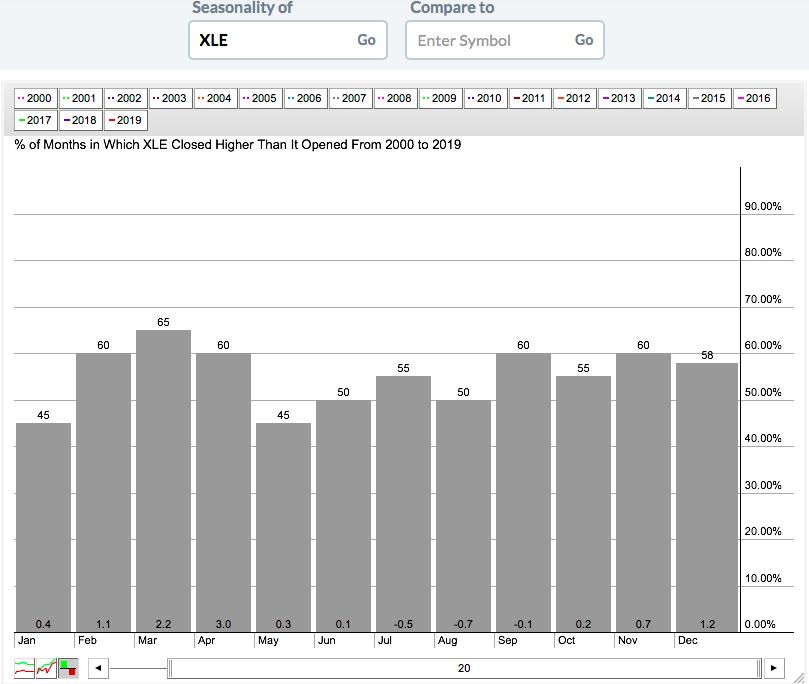Click the year range slider bar showing 20
Image resolution: width=809 pixels, height=684 pixels.
(x=464, y=669)
